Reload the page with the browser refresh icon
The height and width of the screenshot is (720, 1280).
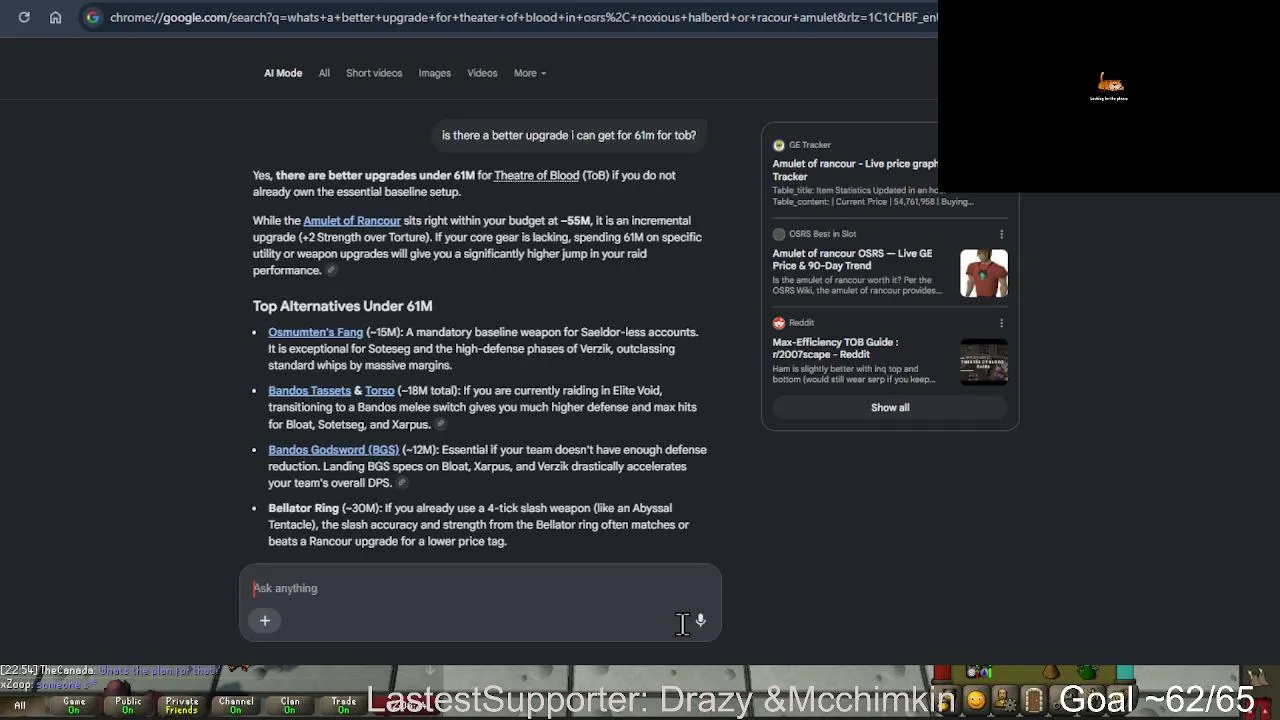(x=24, y=17)
